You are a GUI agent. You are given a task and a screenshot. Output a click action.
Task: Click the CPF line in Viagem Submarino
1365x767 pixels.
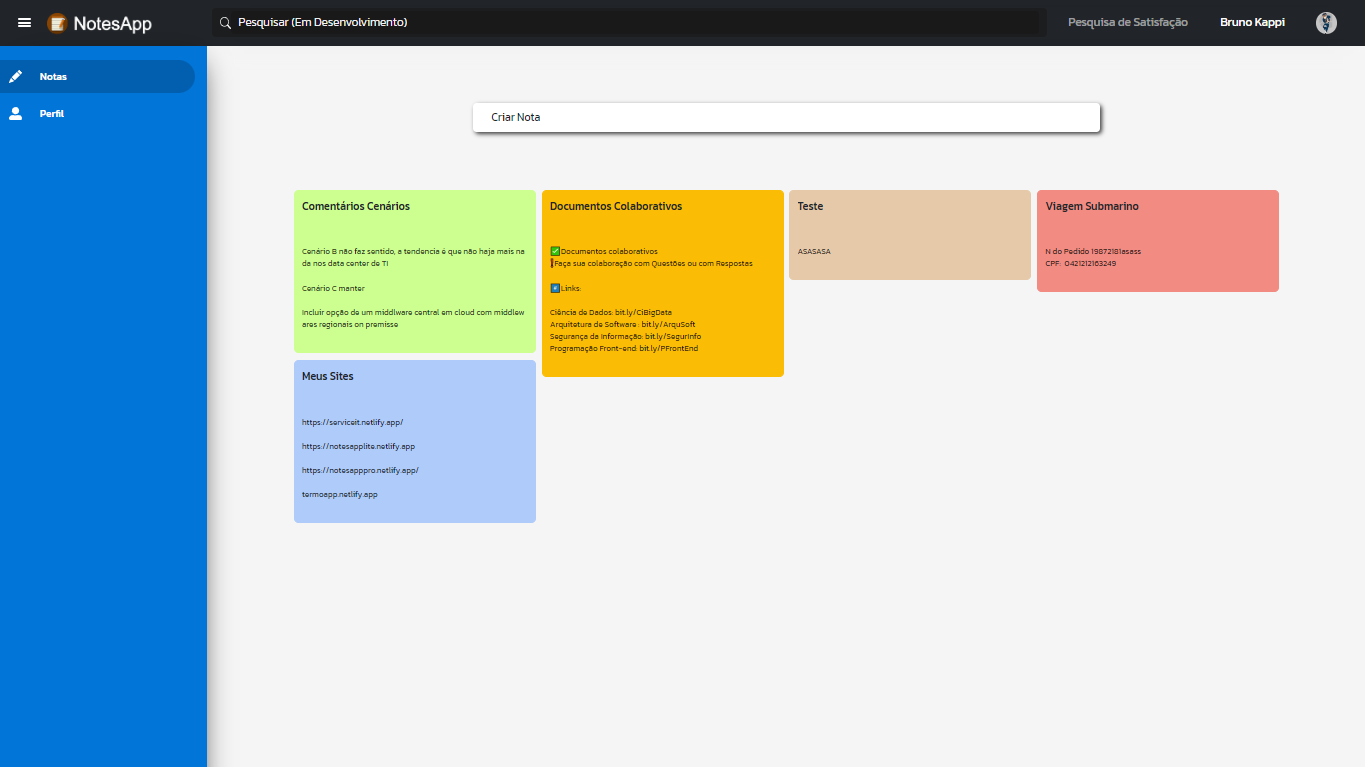click(1081, 263)
